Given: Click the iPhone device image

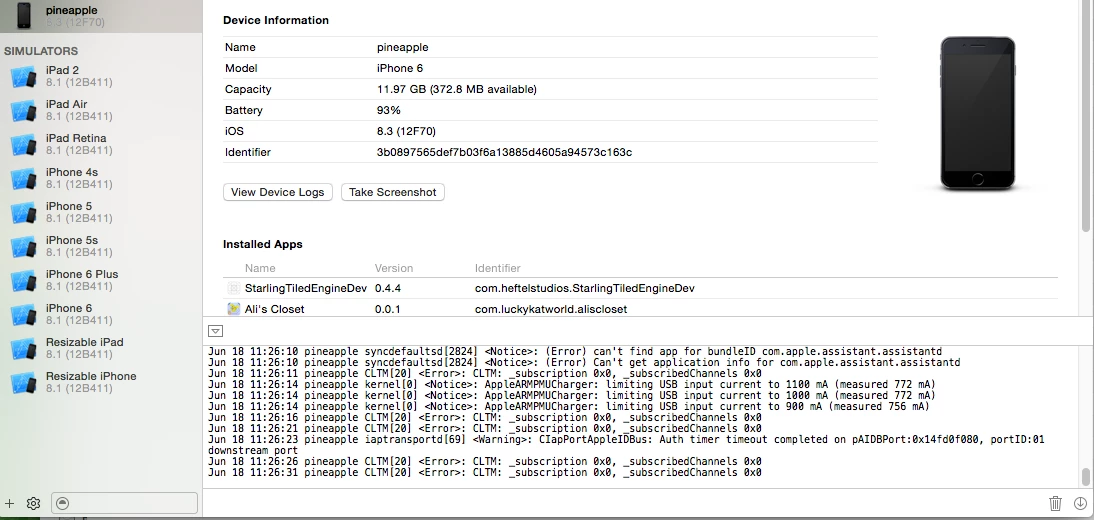Looking at the screenshot, I should point(977,113).
